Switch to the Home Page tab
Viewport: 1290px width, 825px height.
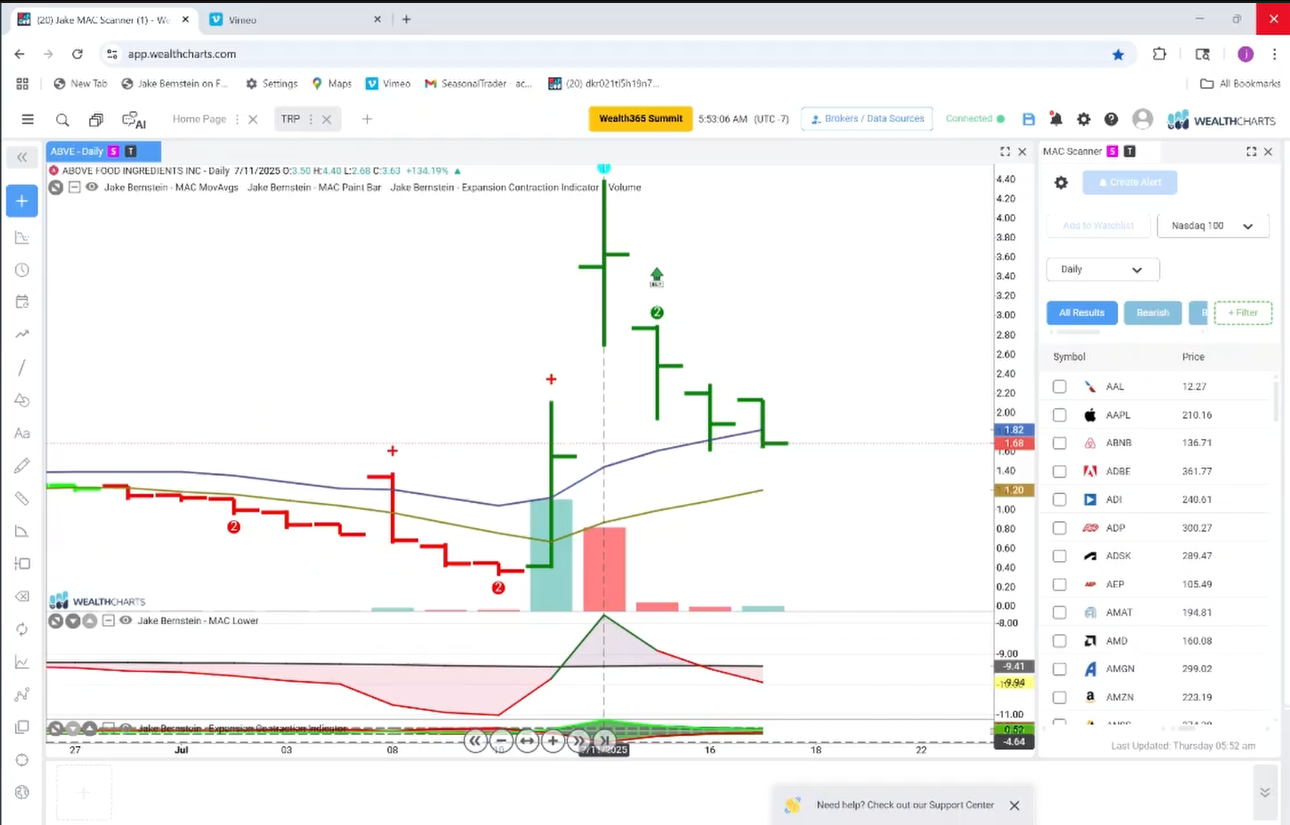(199, 119)
